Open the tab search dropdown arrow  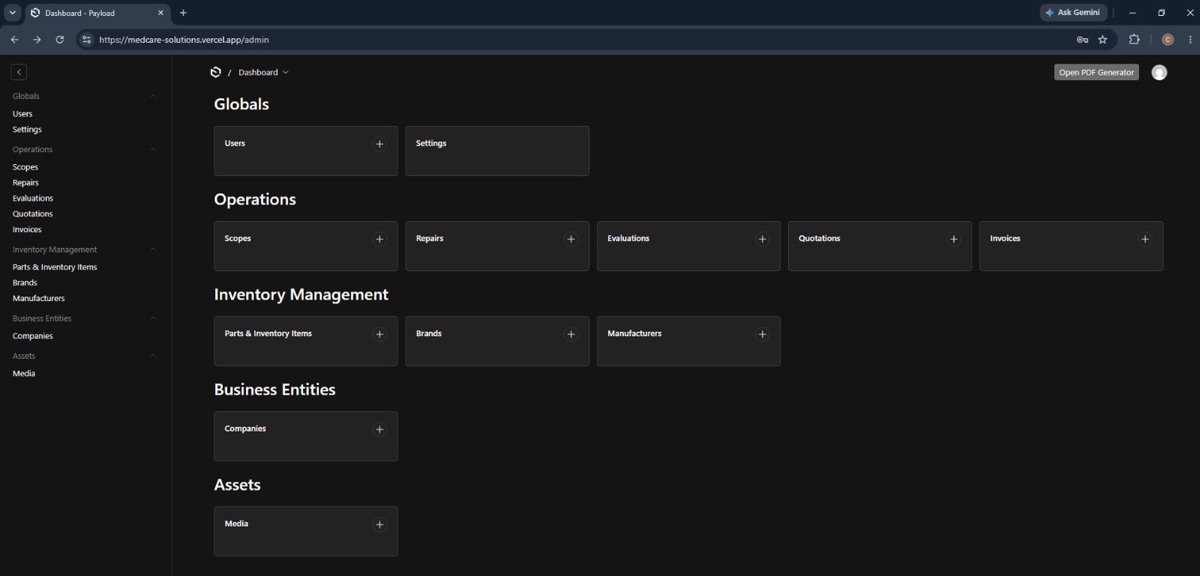[13, 13]
